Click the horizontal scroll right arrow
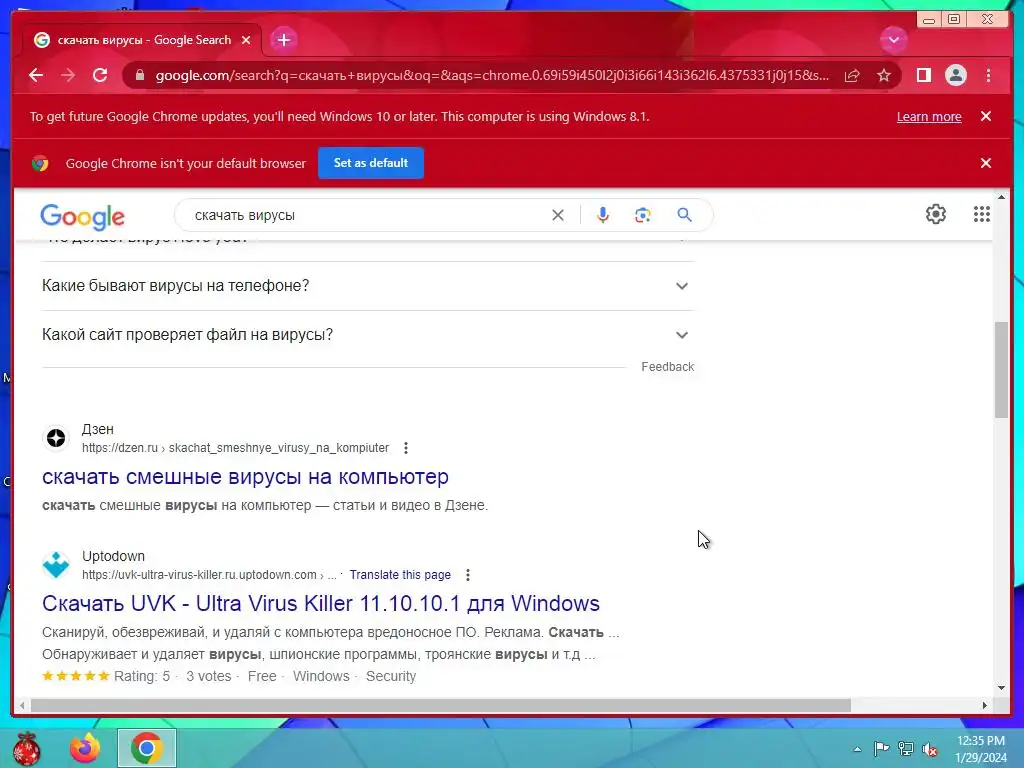The width and height of the screenshot is (1024, 768). coord(985,705)
